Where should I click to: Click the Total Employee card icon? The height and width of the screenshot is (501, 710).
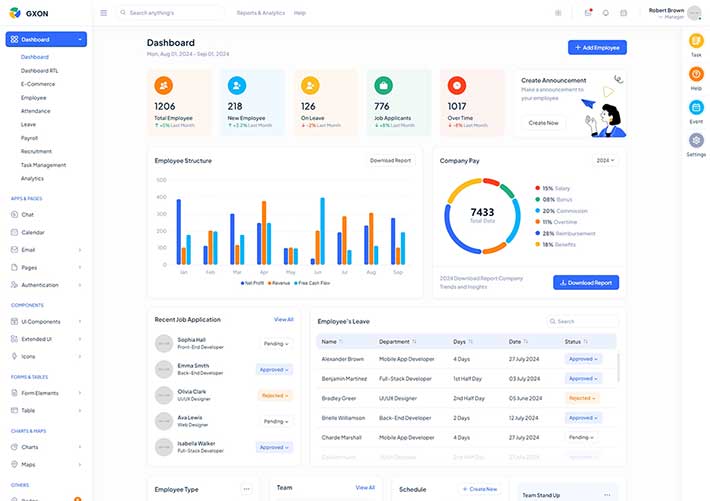tap(165, 85)
